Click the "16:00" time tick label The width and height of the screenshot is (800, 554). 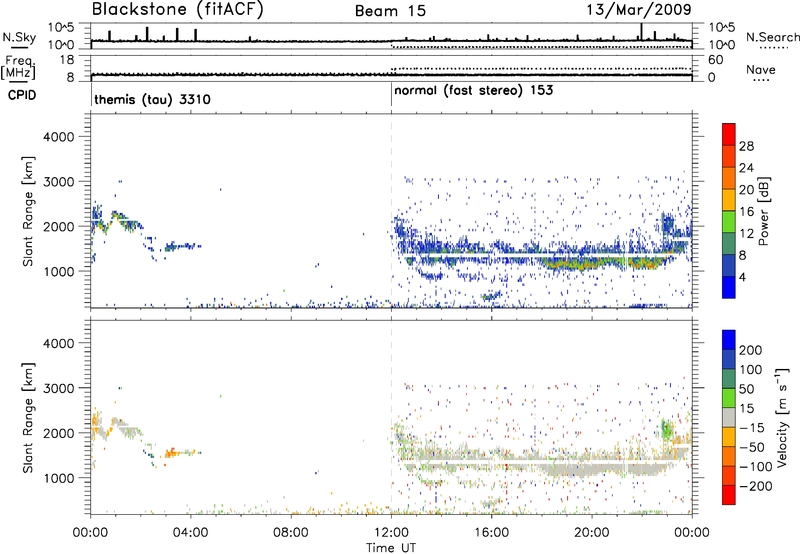[491, 533]
